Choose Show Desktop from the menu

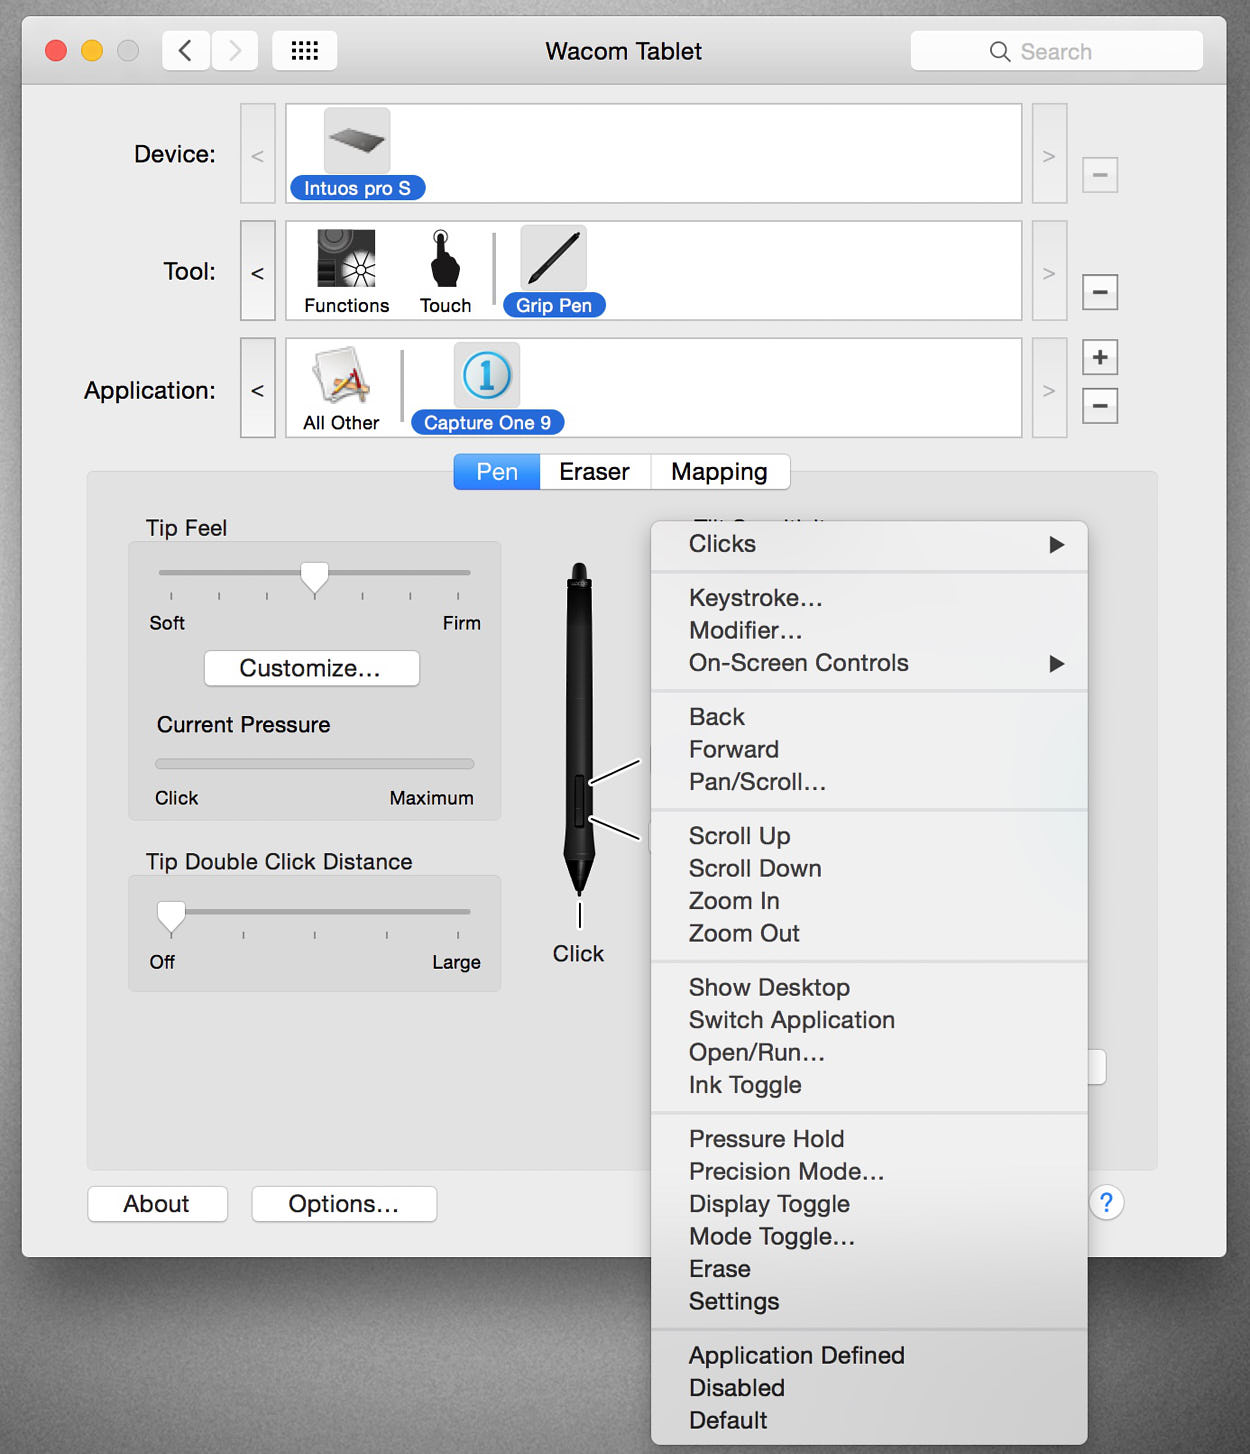coord(869,988)
